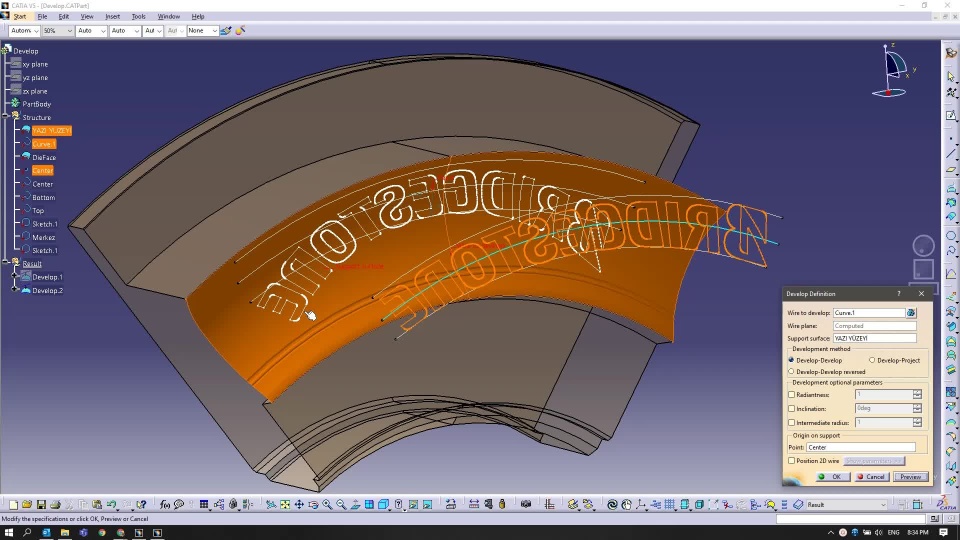
Task: Open a file with the folder icon
Action: pos(27,504)
